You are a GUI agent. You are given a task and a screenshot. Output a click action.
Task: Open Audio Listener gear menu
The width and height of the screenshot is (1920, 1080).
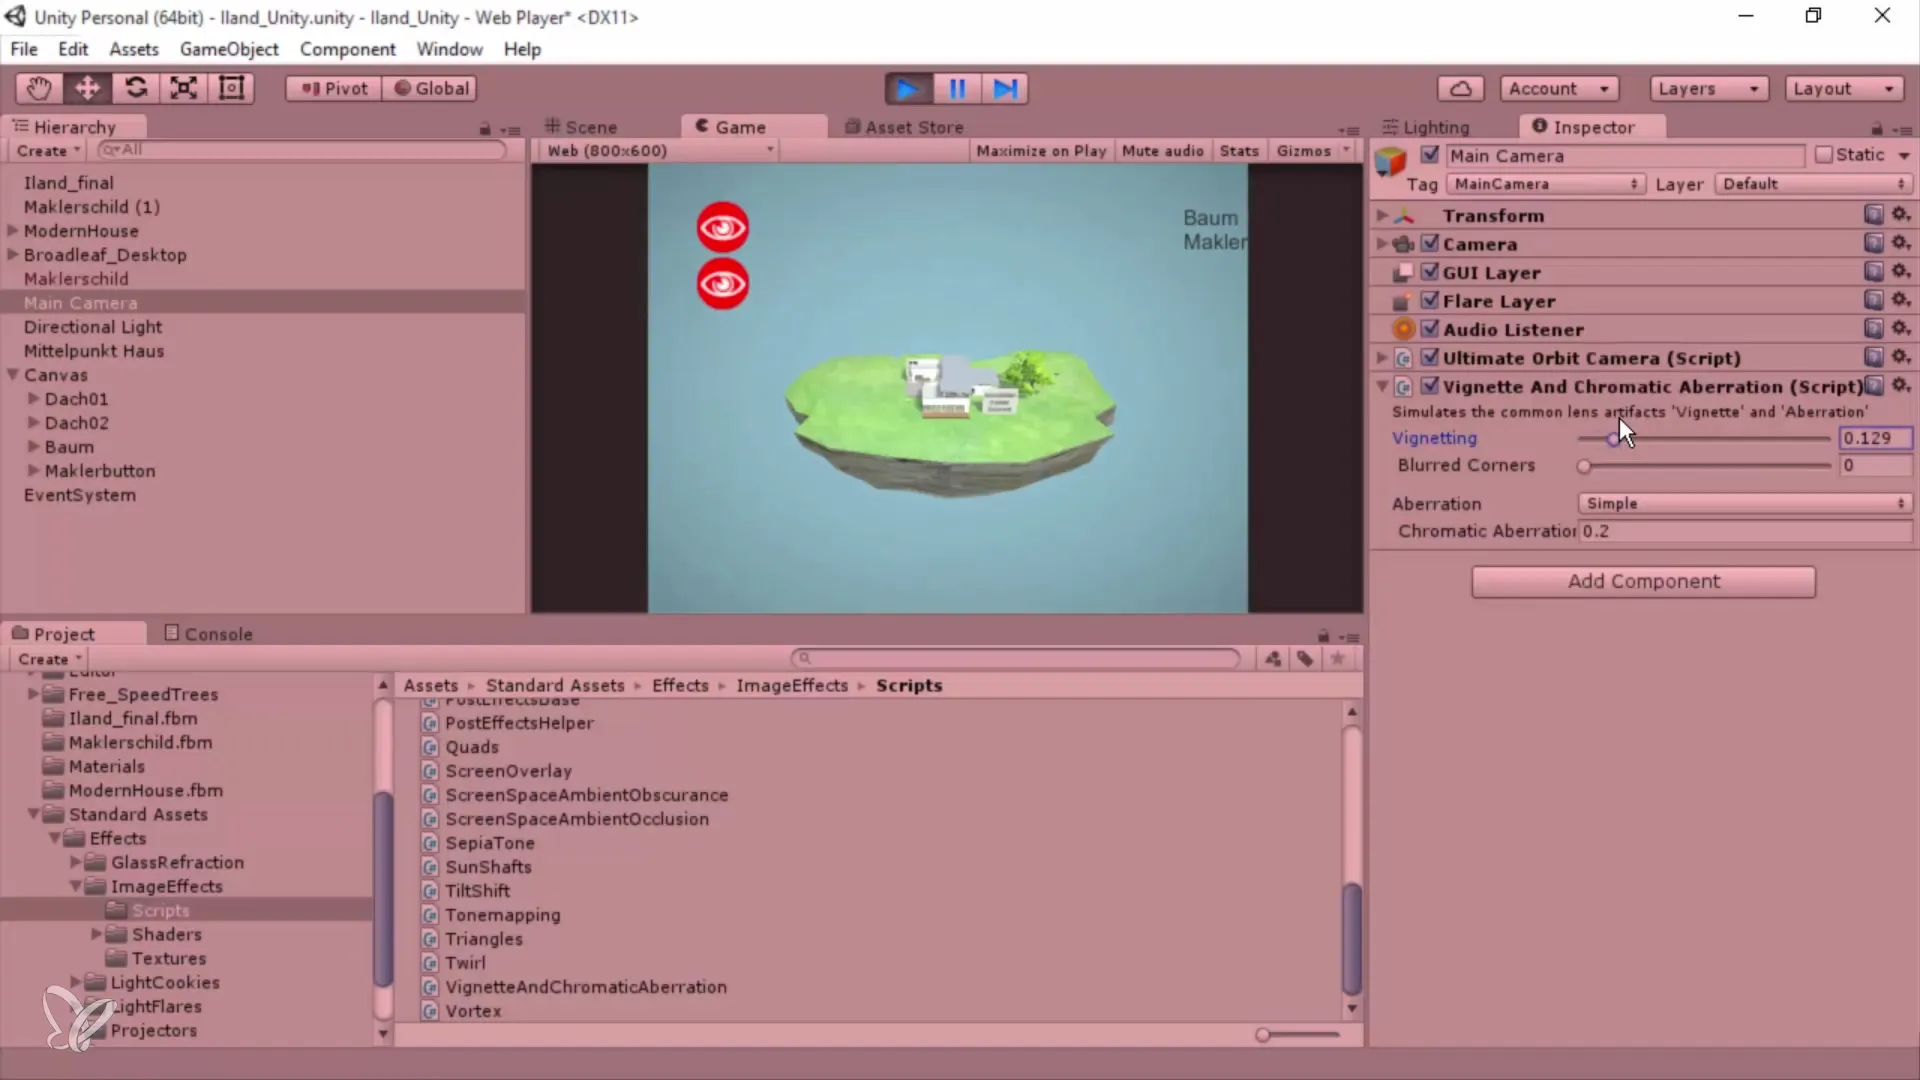coord(1901,328)
